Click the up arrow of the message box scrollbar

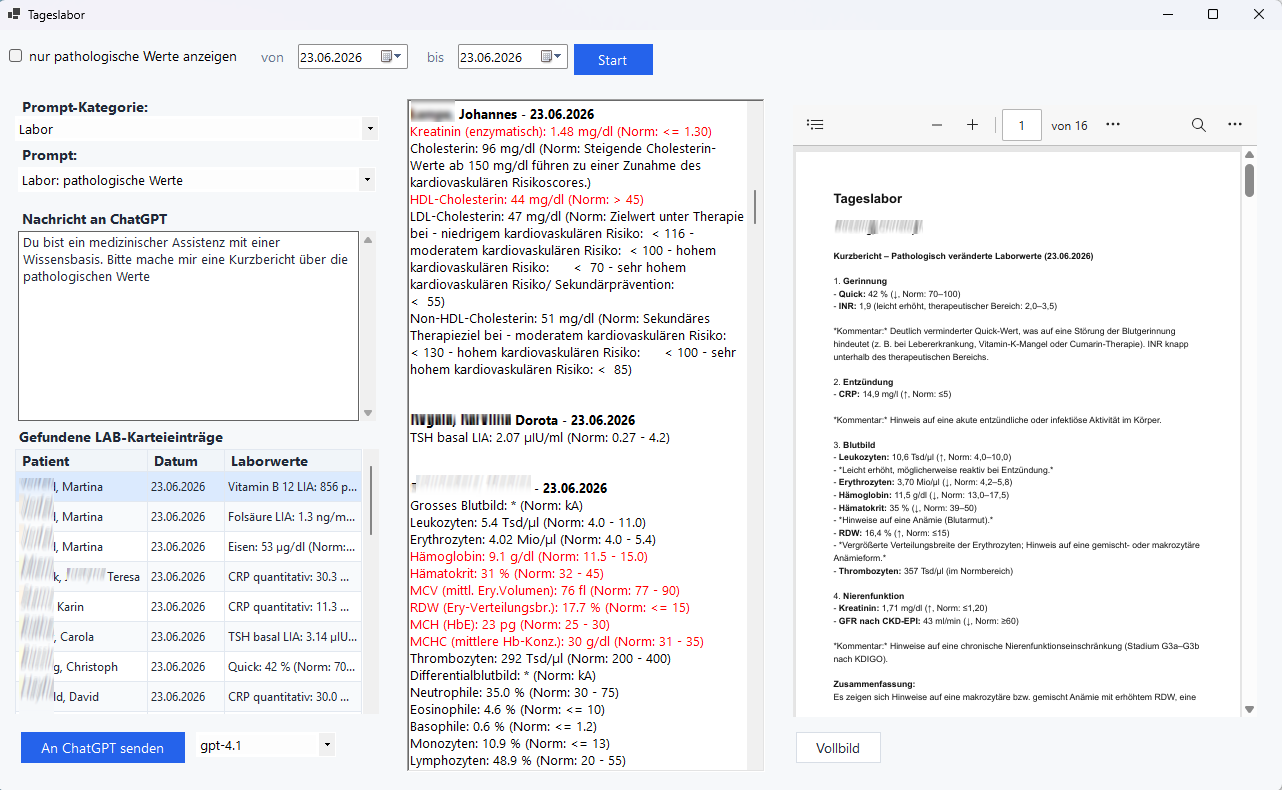(x=368, y=240)
